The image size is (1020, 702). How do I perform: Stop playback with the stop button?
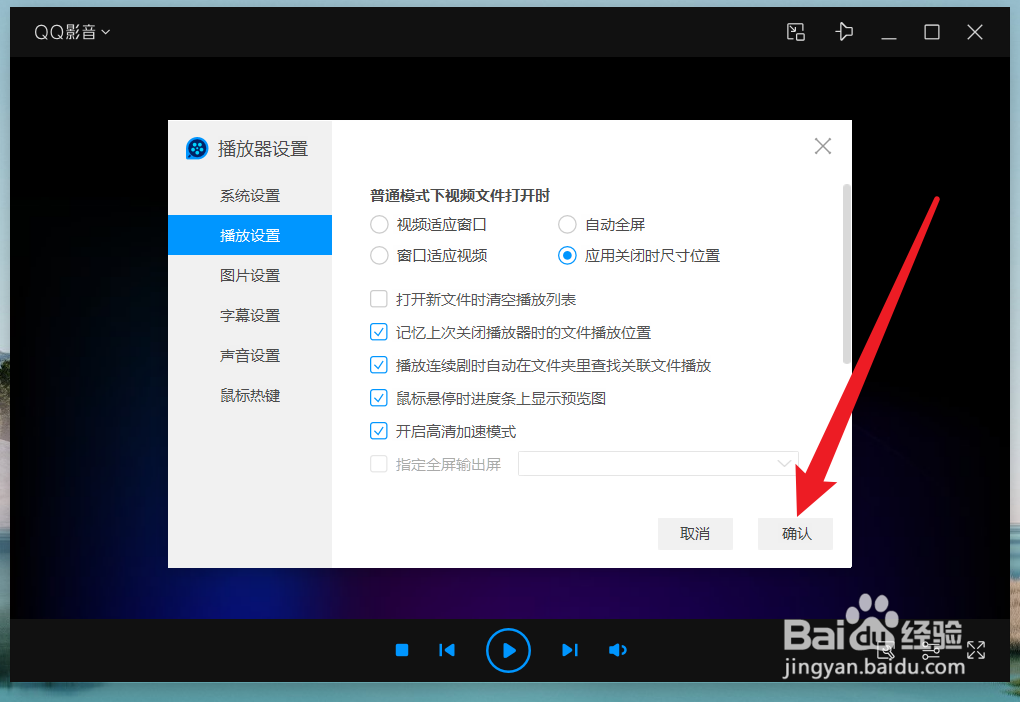[x=402, y=650]
